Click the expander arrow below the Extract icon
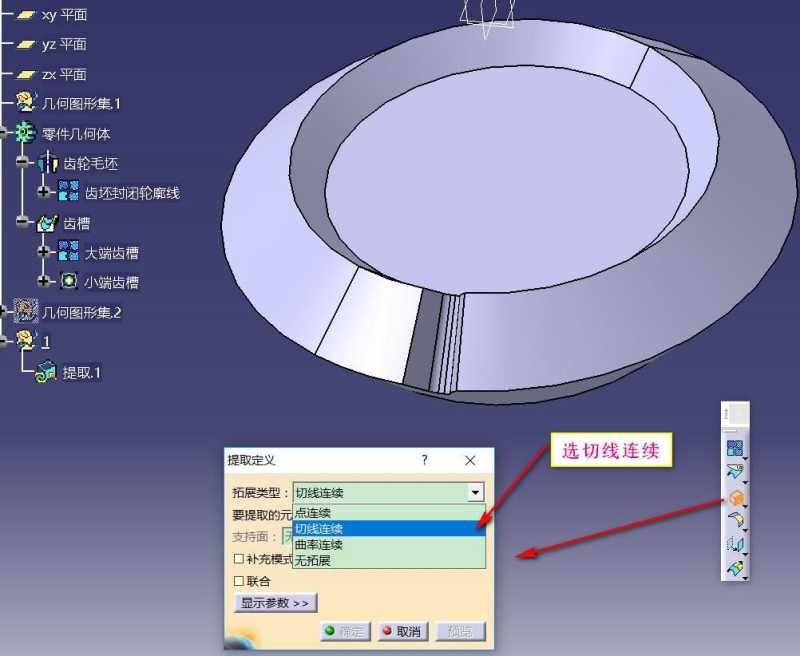 click(x=746, y=508)
